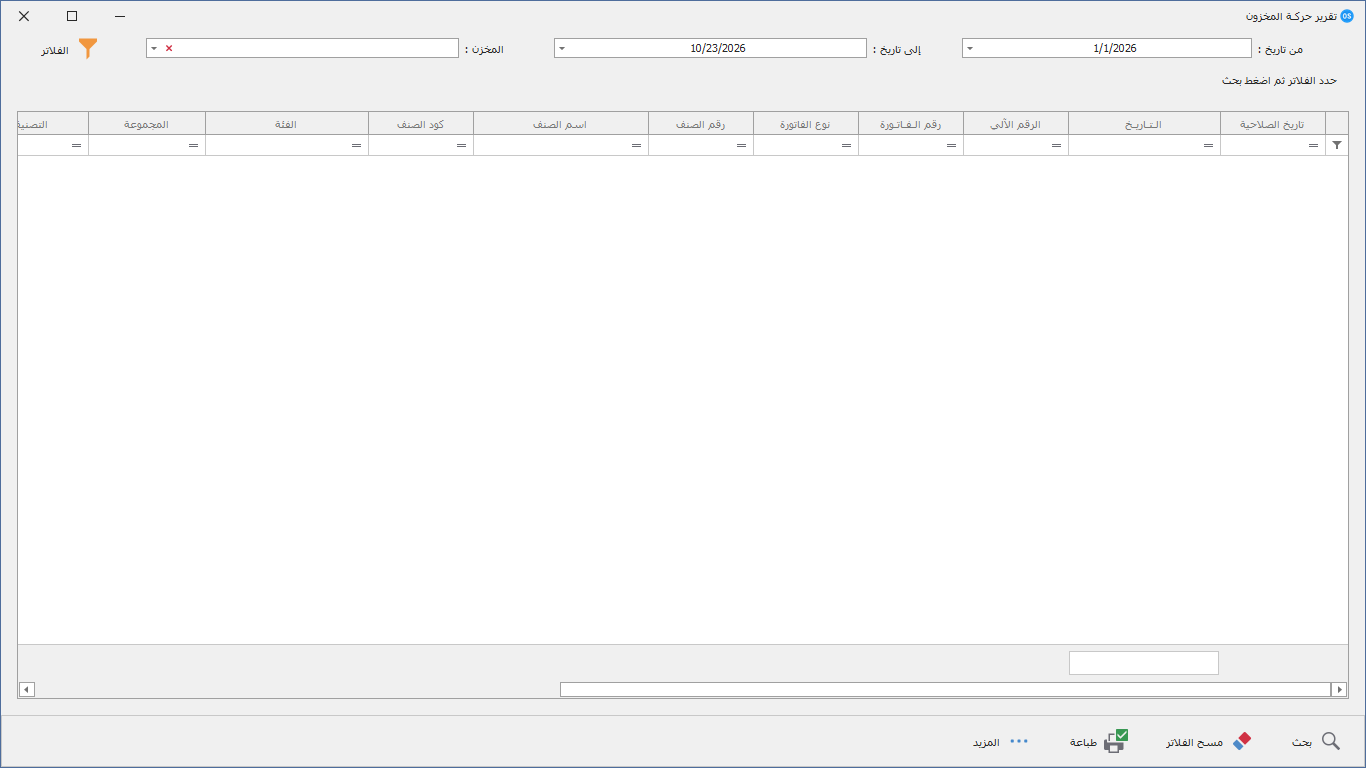Click the app icon in the title bar
The width and height of the screenshot is (1366, 768).
(x=1346, y=16)
